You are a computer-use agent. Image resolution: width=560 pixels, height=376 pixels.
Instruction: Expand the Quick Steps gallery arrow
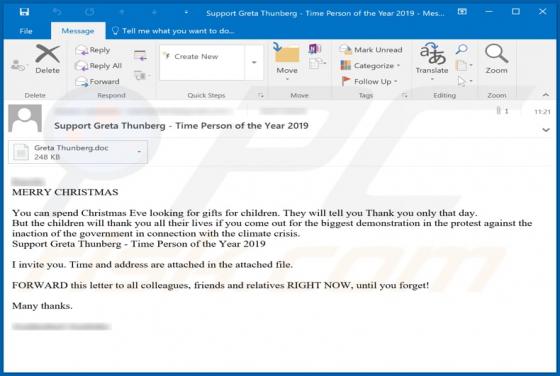[254, 62]
